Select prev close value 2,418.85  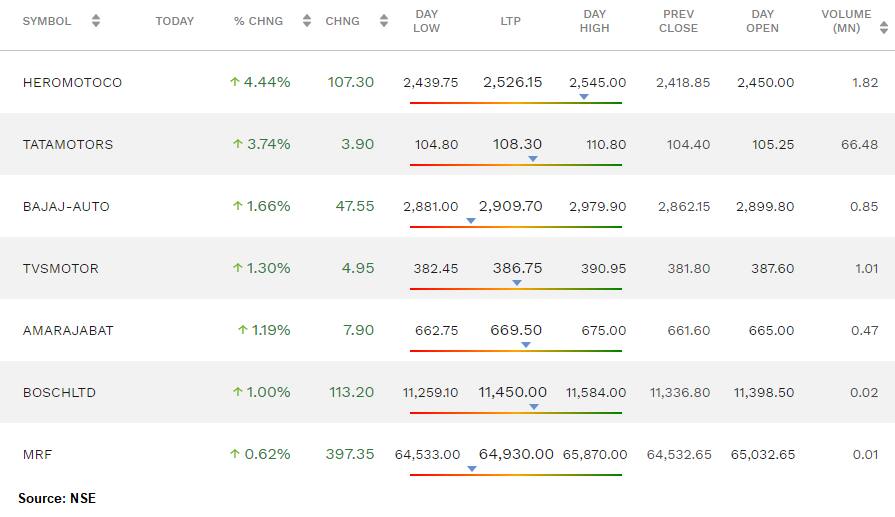(x=683, y=83)
